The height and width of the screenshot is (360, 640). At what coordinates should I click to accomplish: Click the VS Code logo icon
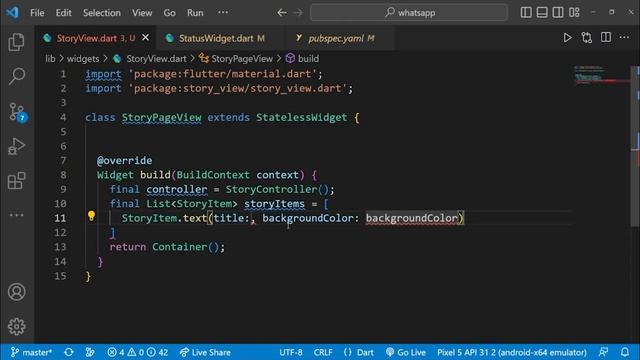point(12,12)
